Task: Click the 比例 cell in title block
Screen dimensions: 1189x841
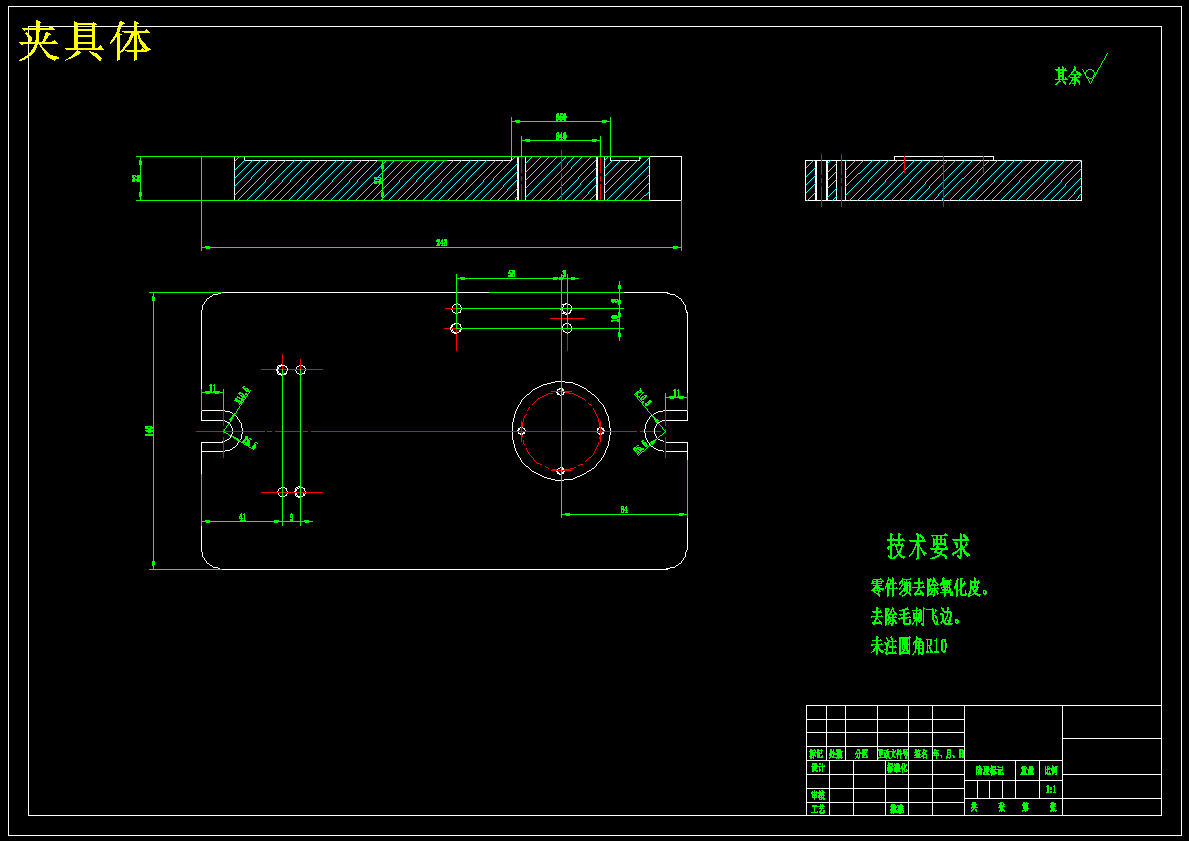Action: (x=1051, y=770)
